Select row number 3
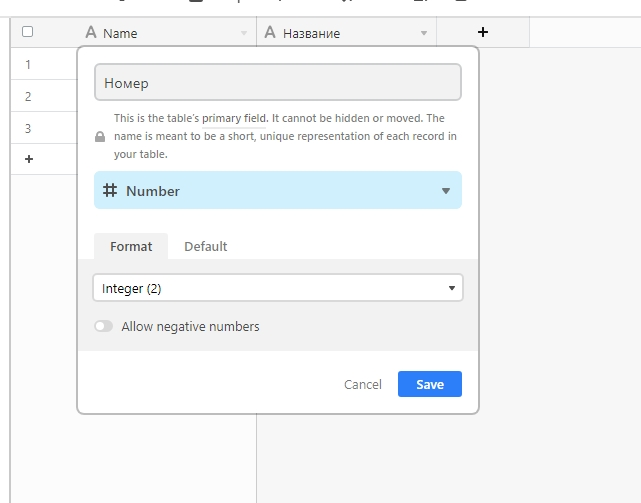641x503 pixels. [x=28, y=128]
